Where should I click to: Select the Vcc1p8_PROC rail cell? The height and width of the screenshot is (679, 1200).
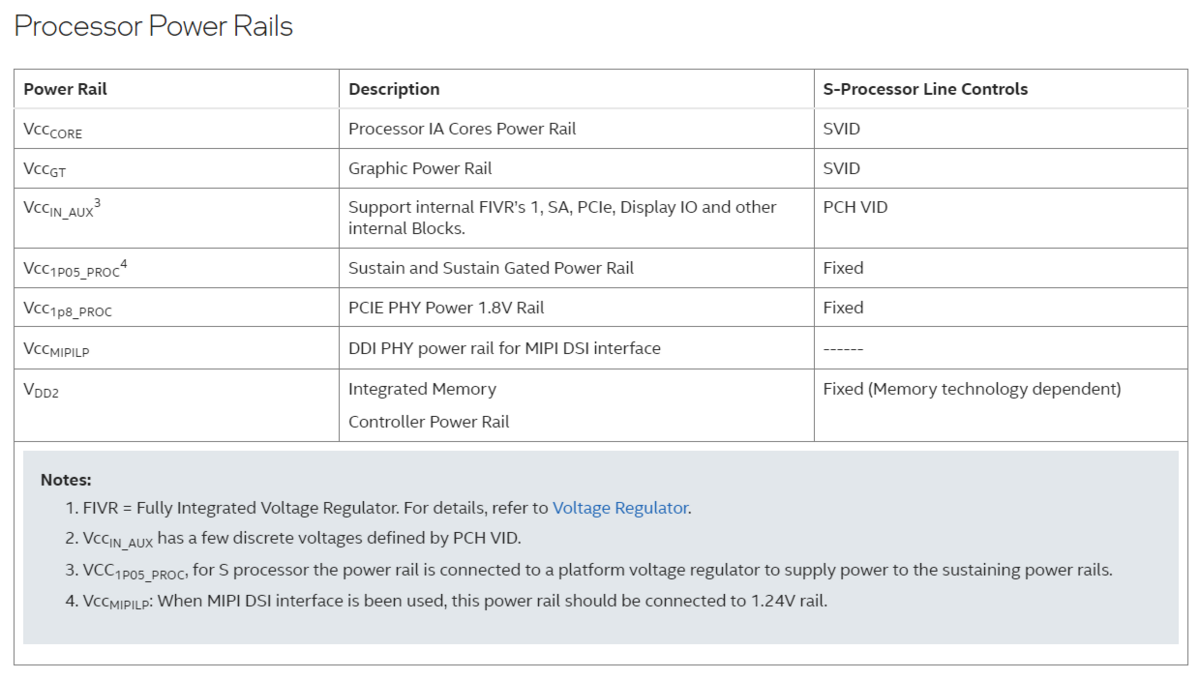(x=68, y=309)
